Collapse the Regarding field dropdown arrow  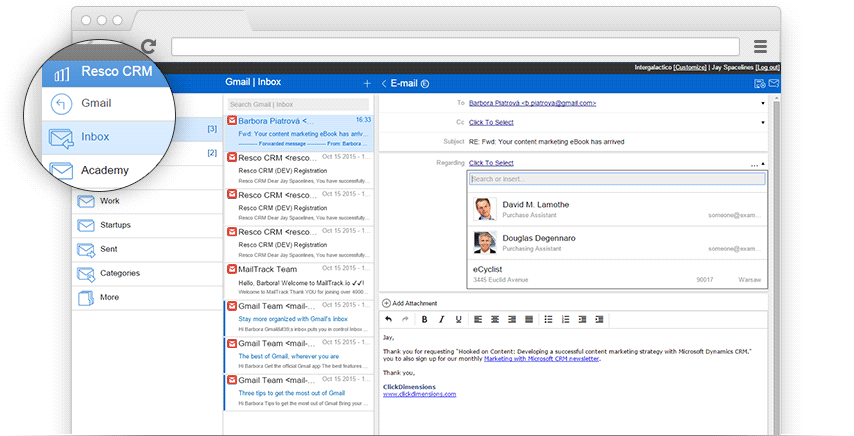(763, 163)
